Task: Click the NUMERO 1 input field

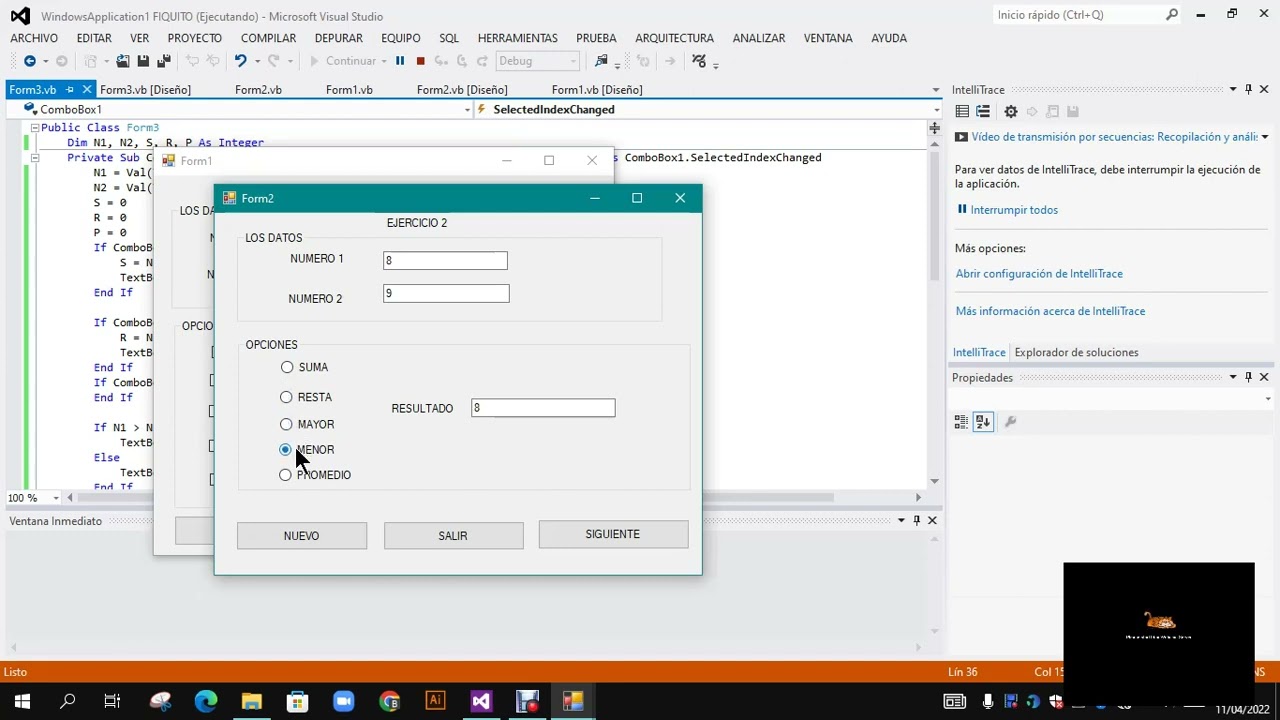Action: click(445, 261)
